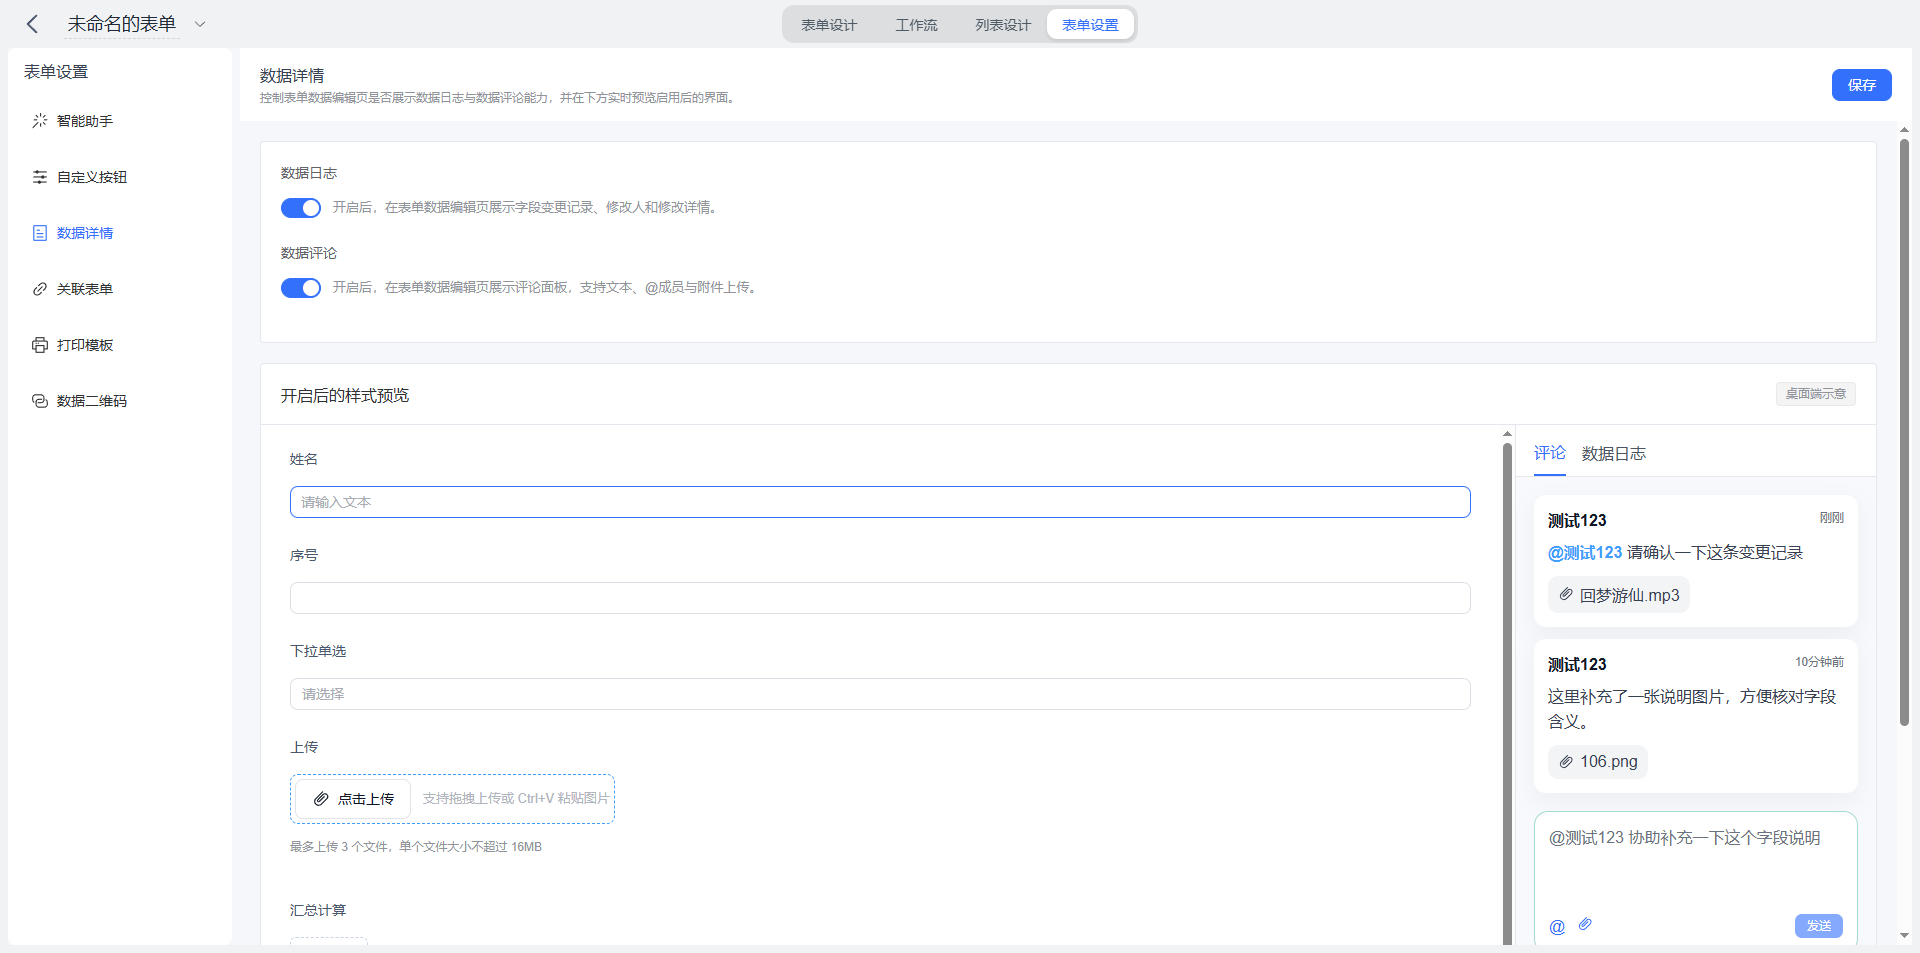
Task: Click the attachment paperclip icon in comment box
Action: pyautogui.click(x=1585, y=924)
